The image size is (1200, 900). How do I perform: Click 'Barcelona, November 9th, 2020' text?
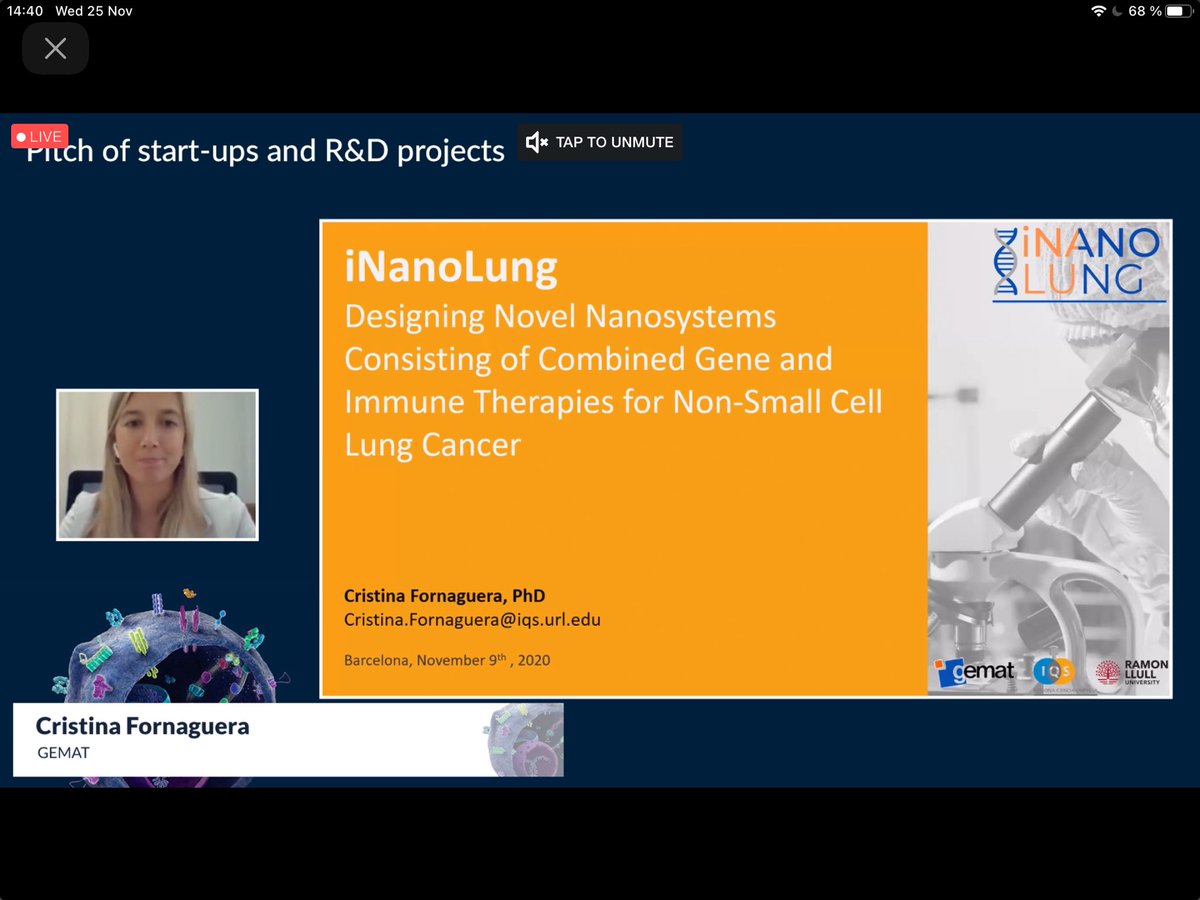click(x=447, y=660)
